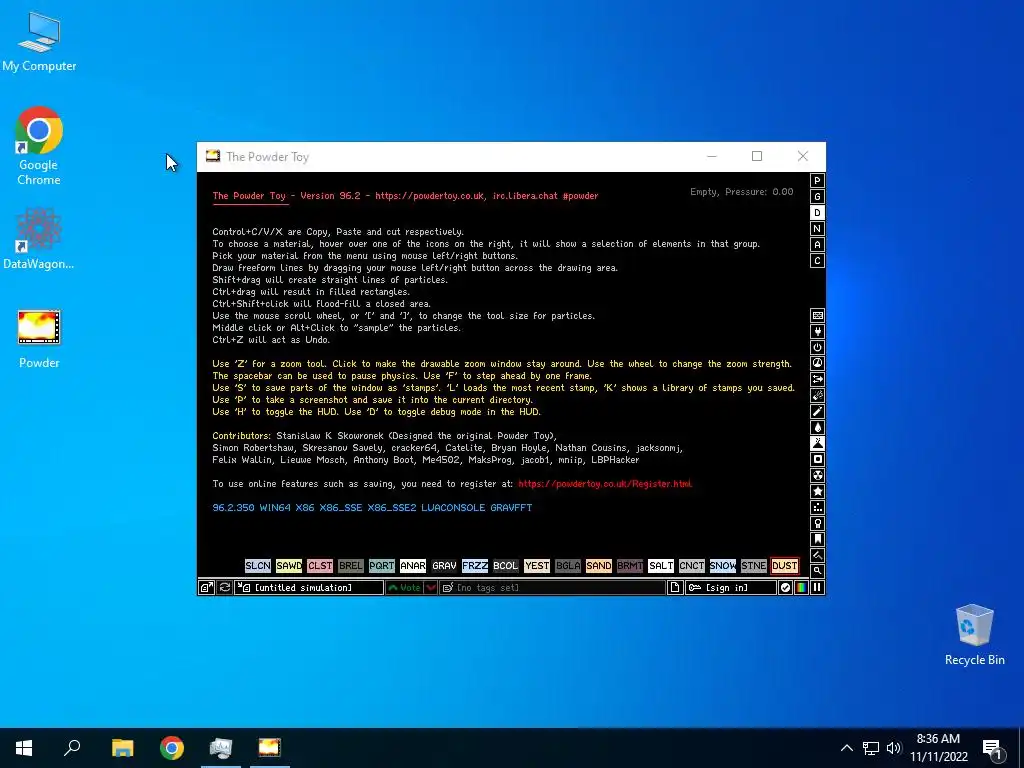Image resolution: width=1024 pixels, height=768 pixels.
Task: Open the Solids square icon section
Action: 817,459
